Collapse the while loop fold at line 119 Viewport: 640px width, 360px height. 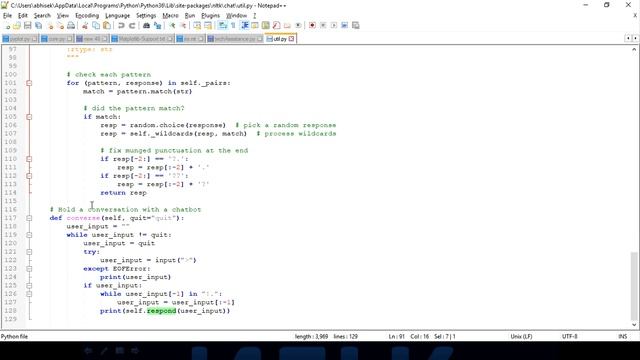[x=29, y=235]
